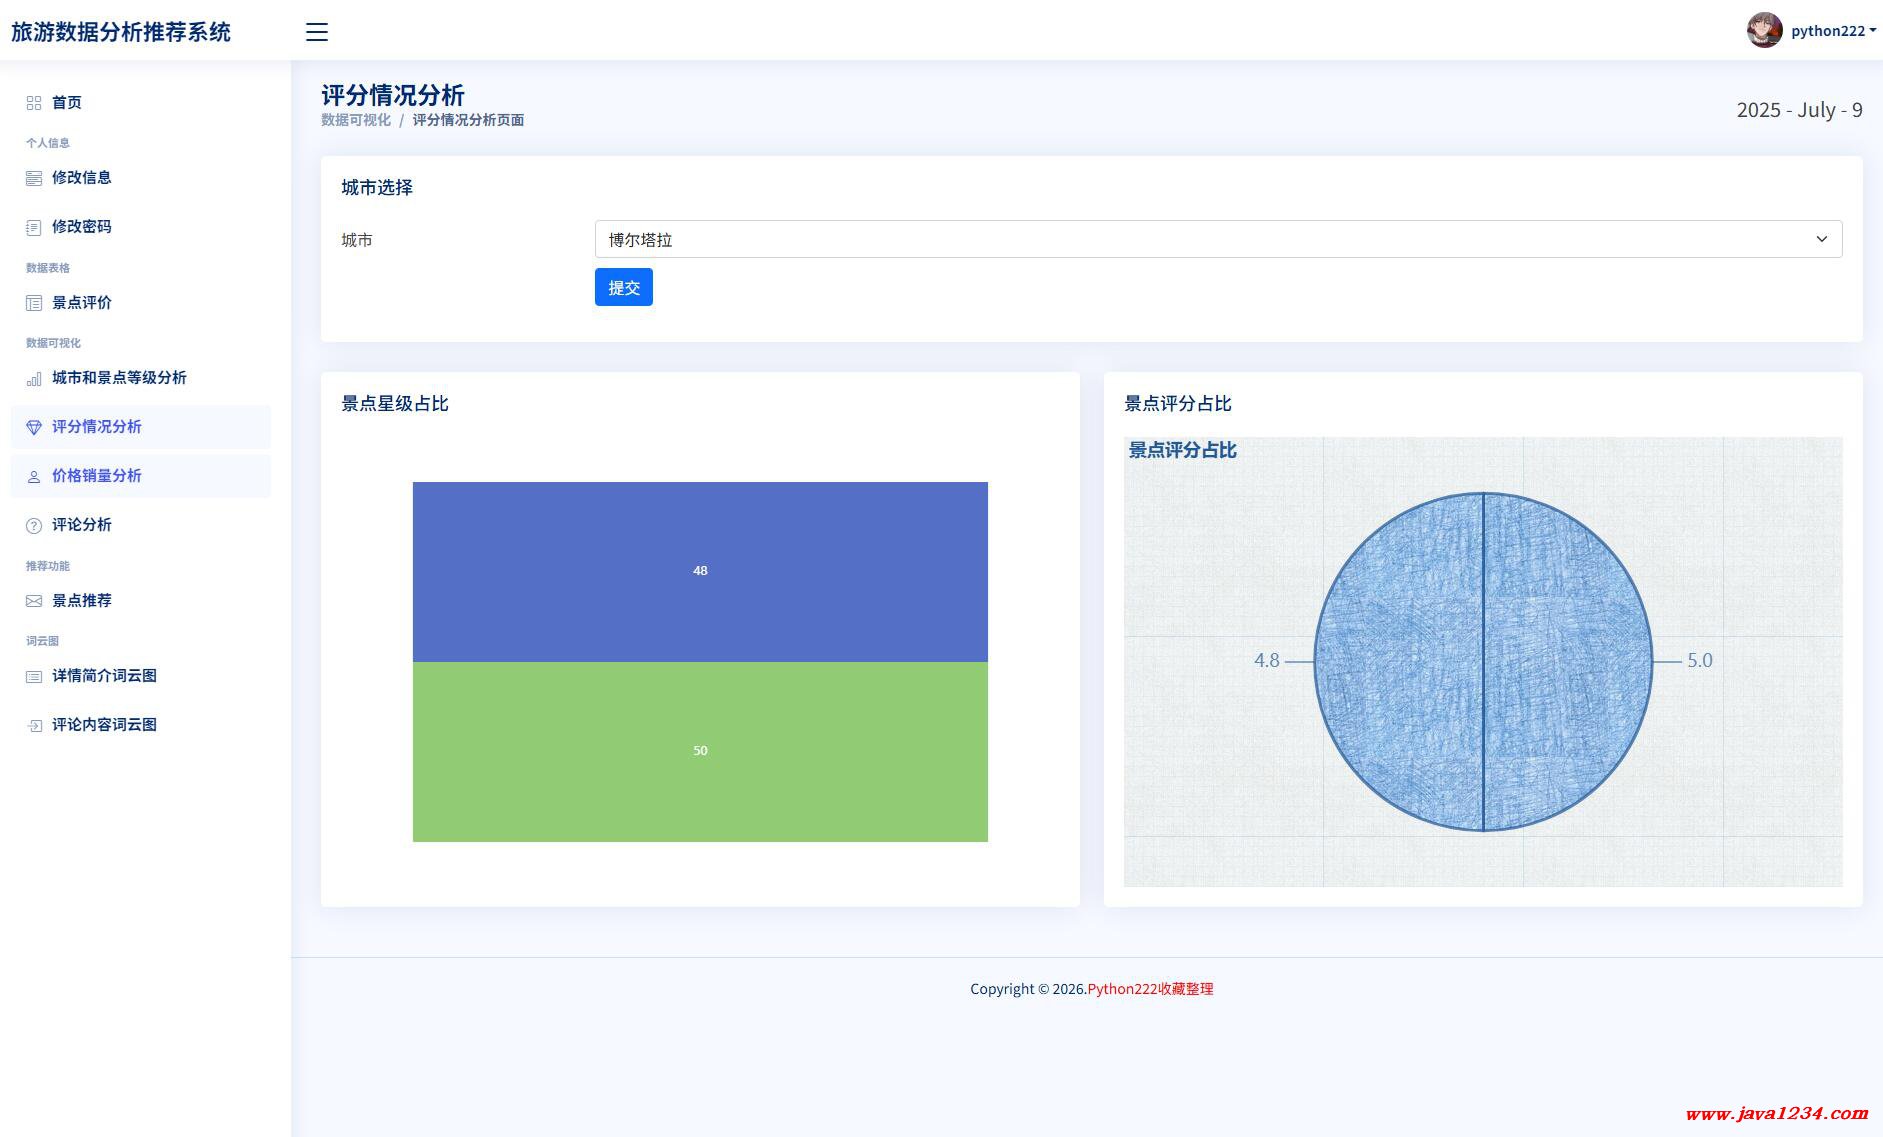Expand the python222 user account menu
The height and width of the screenshot is (1137, 1883).
pos(1832,31)
